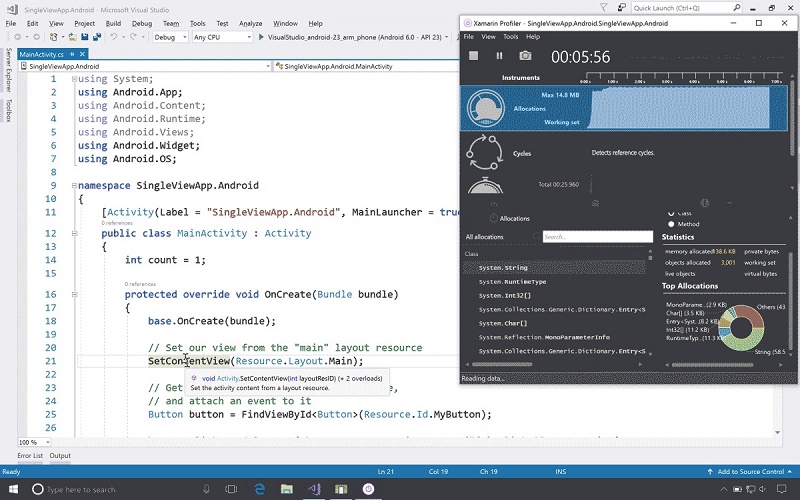Select the System.Reflection.MonoParameterInfo row
The image size is (800, 500).
click(554, 337)
